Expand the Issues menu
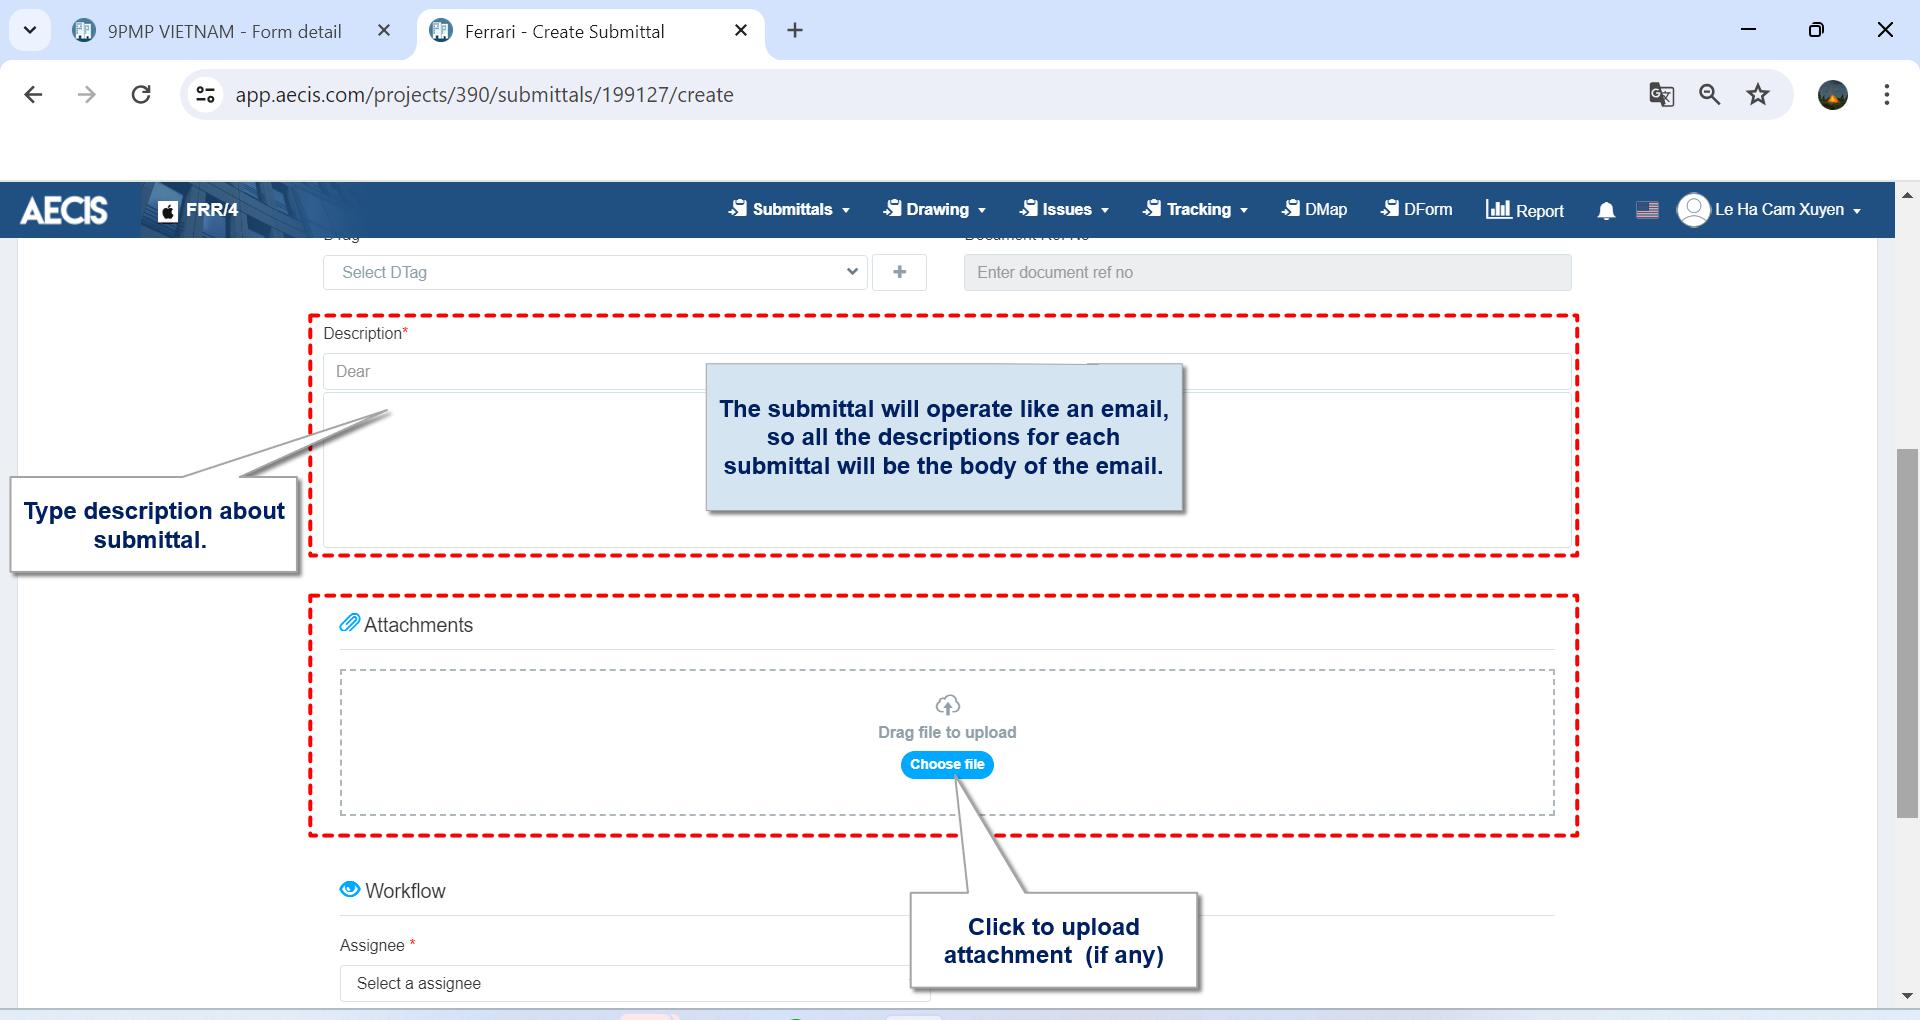 coord(1064,210)
